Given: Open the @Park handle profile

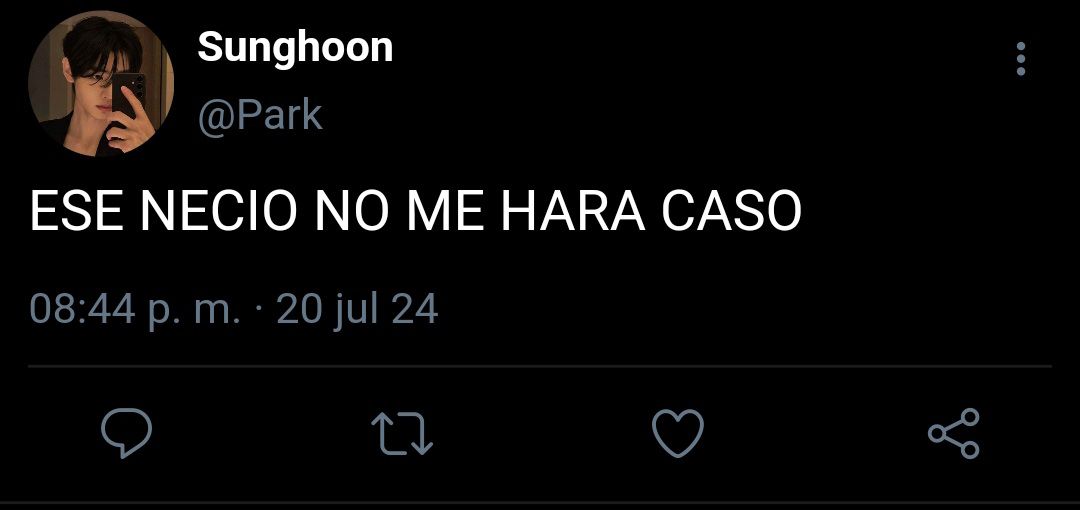Looking at the screenshot, I should 260,115.
